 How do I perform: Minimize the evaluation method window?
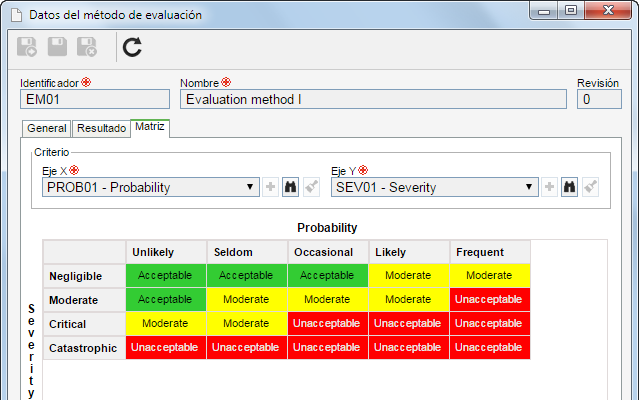tap(544, 11)
